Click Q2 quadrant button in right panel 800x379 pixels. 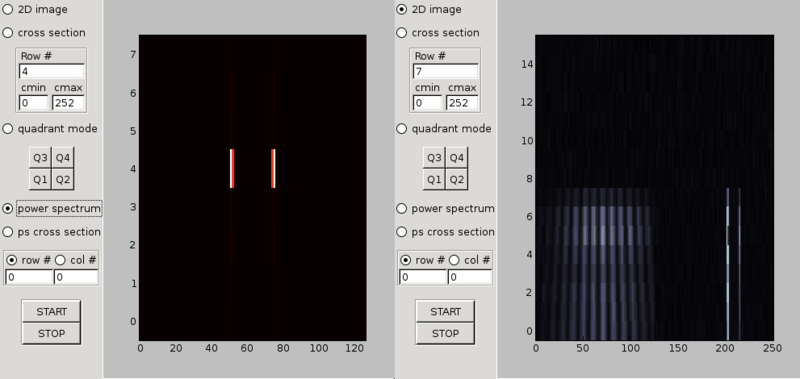[456, 179]
